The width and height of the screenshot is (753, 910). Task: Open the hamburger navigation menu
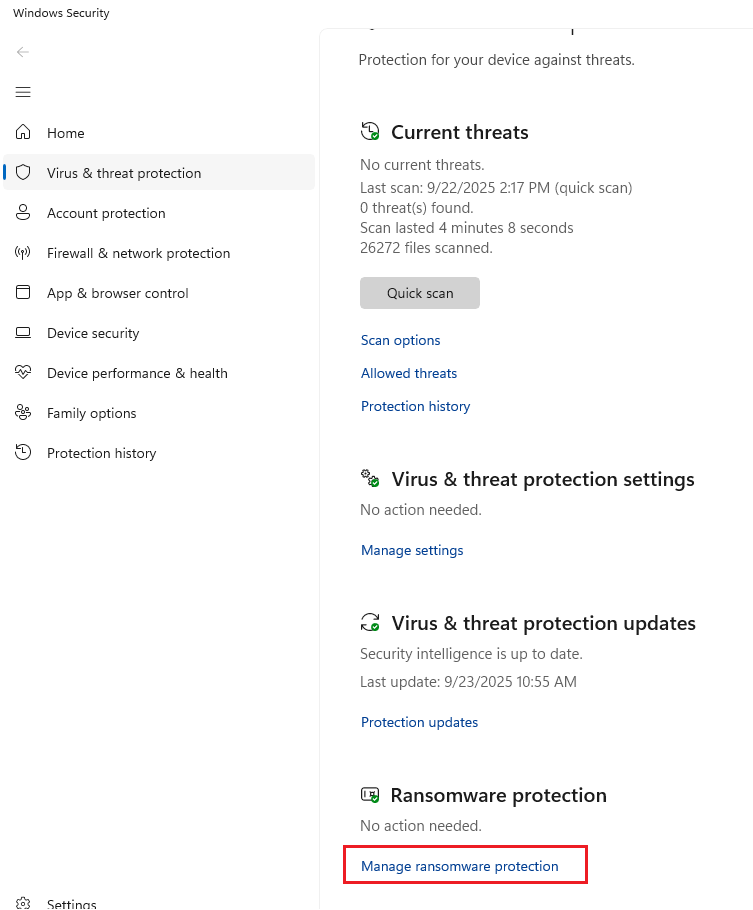pyautogui.click(x=23, y=92)
